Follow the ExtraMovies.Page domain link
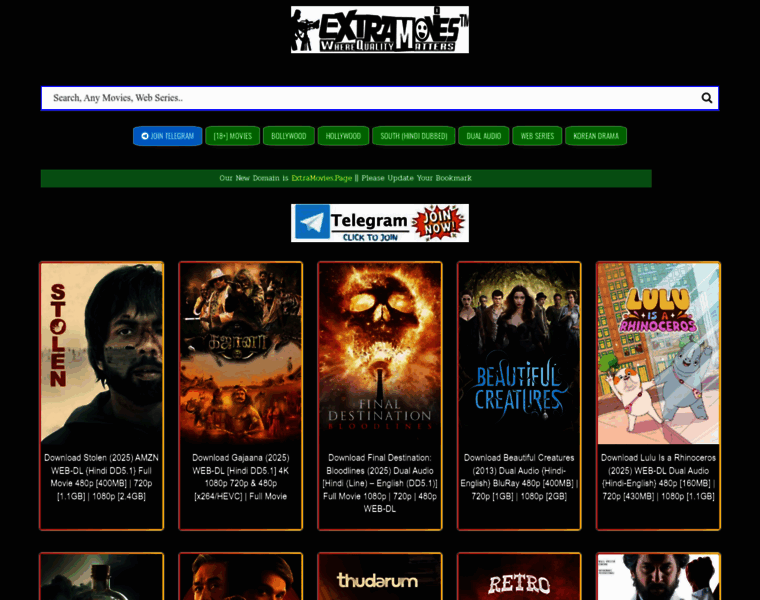The image size is (760, 600). coord(321,178)
